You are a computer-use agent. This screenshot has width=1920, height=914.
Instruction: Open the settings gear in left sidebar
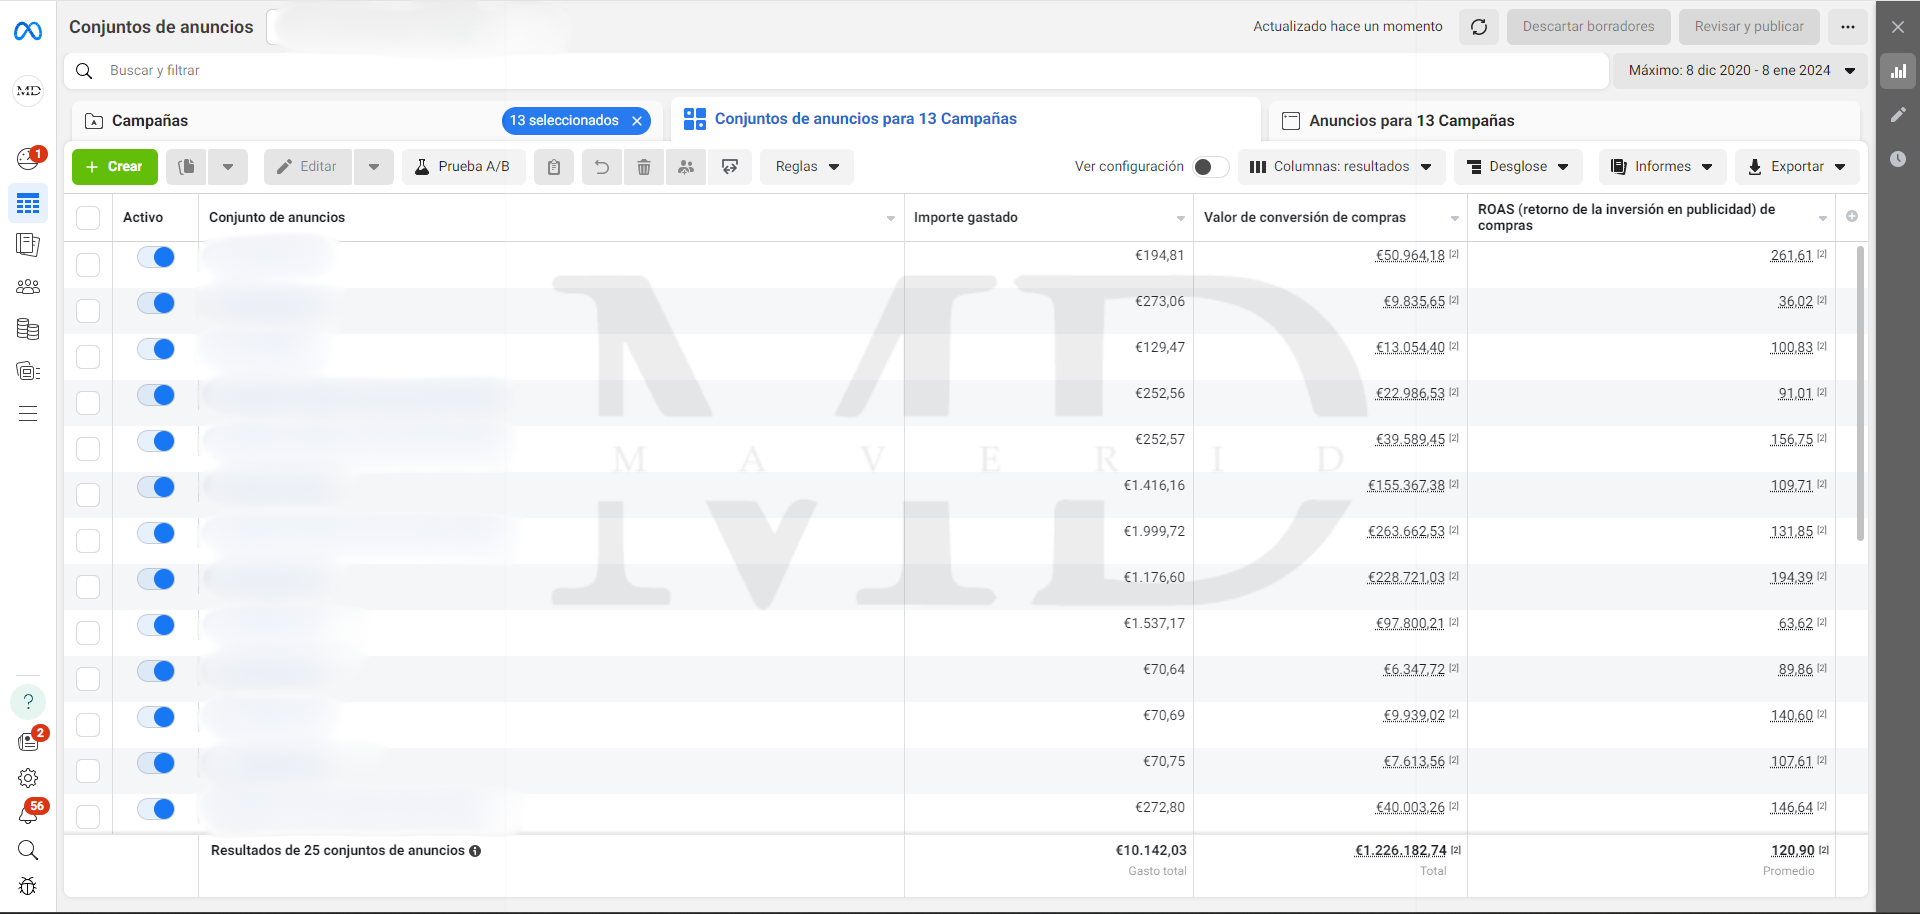28,778
